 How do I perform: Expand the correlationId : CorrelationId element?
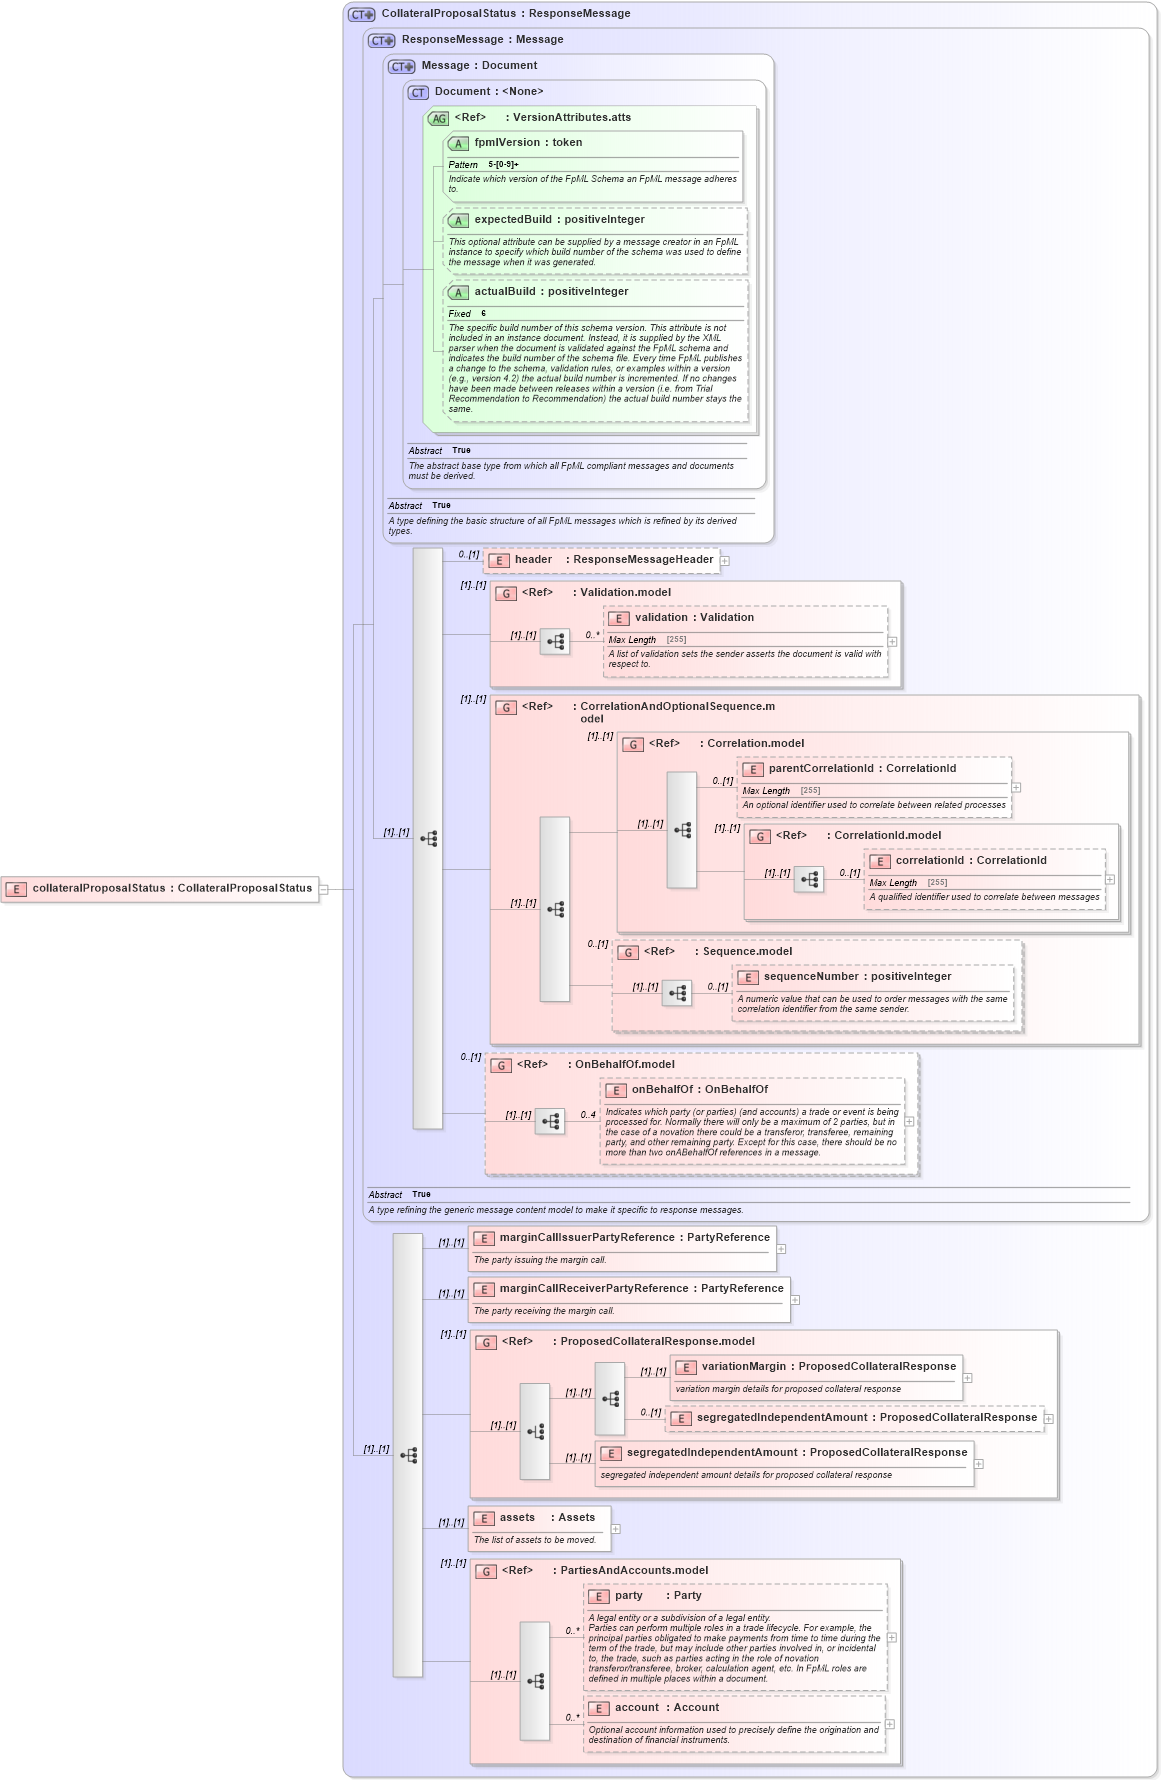(x=1110, y=880)
